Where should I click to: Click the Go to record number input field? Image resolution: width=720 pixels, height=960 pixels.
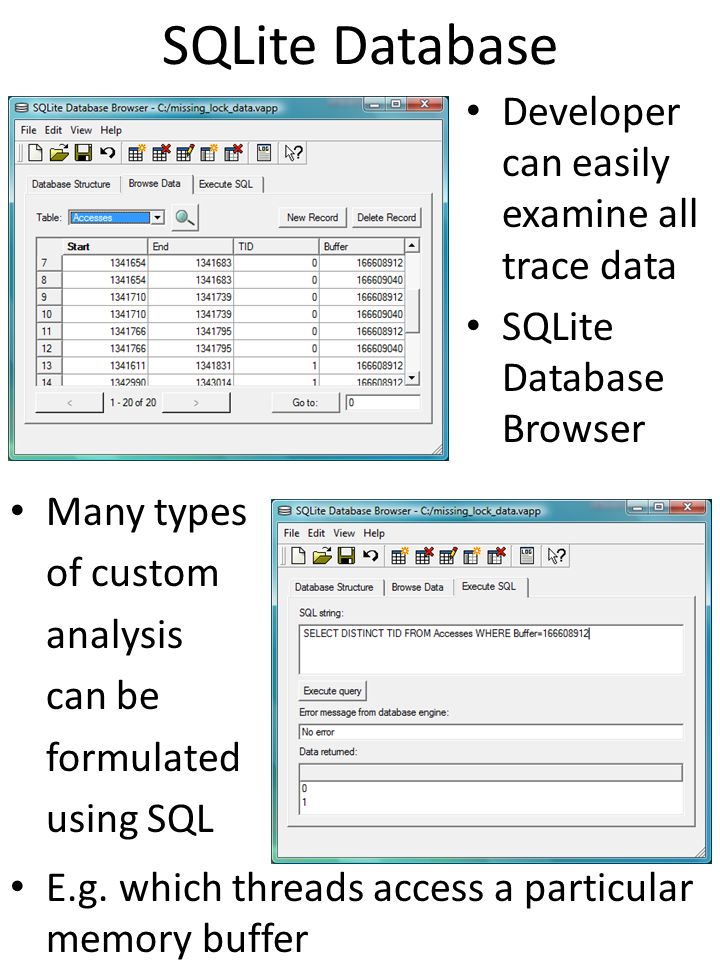click(383, 402)
